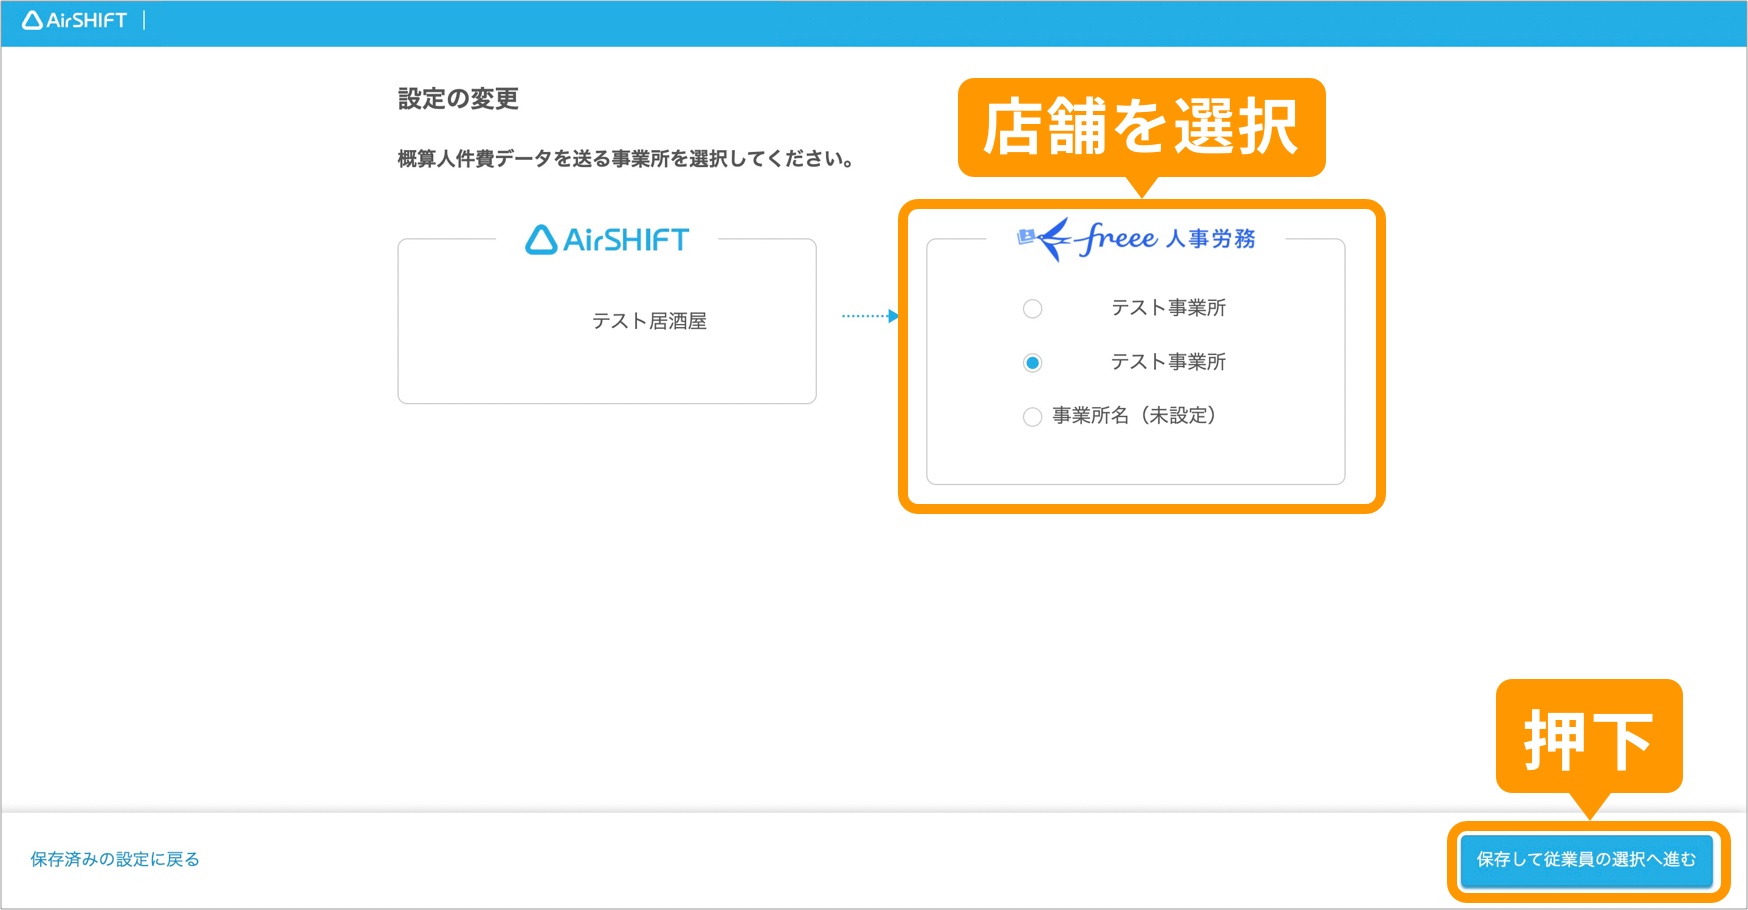Click the AirSHIFT logo in header

pos(75,20)
